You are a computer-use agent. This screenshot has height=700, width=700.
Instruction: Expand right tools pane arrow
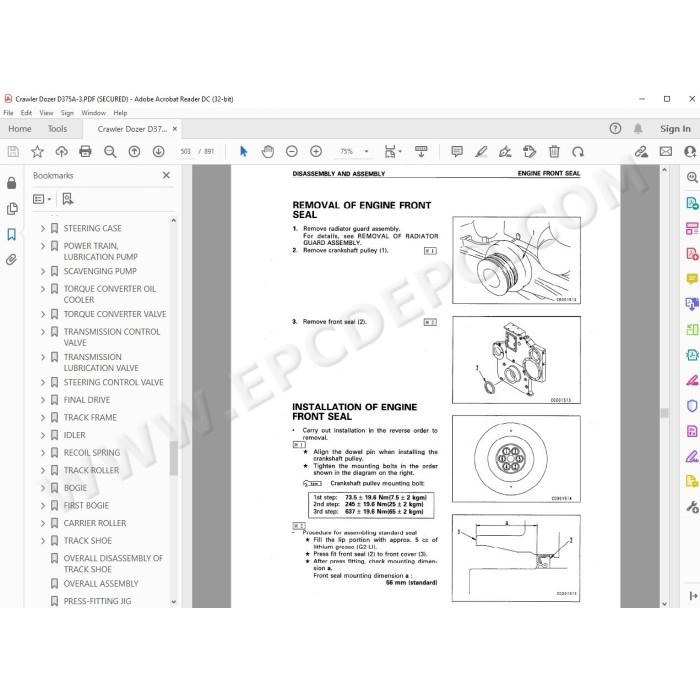click(x=693, y=596)
